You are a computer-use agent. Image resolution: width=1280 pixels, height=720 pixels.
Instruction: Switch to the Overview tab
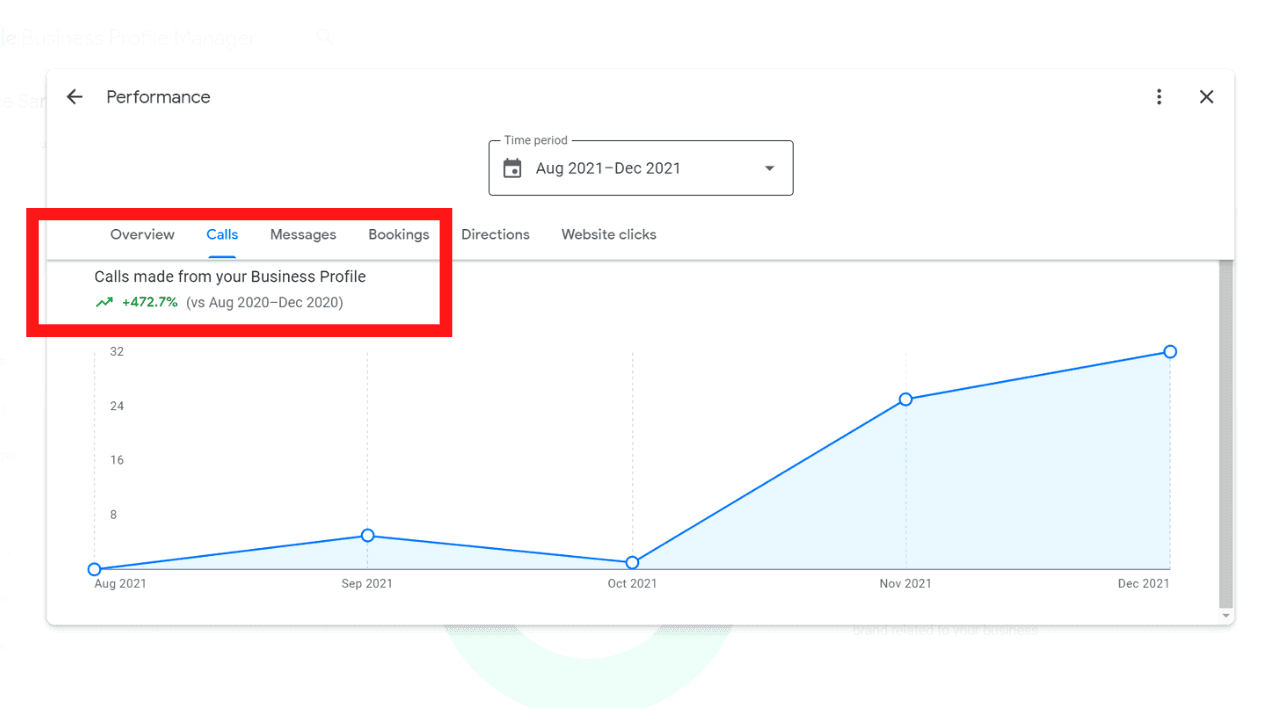[142, 235]
